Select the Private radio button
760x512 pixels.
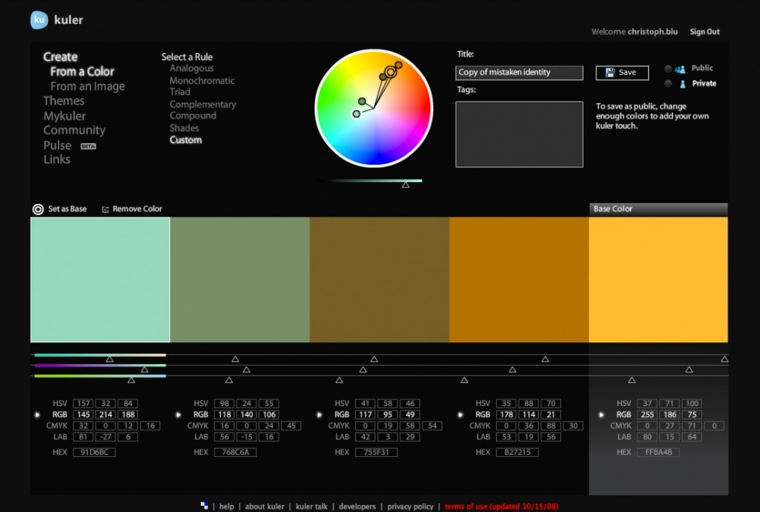668,84
